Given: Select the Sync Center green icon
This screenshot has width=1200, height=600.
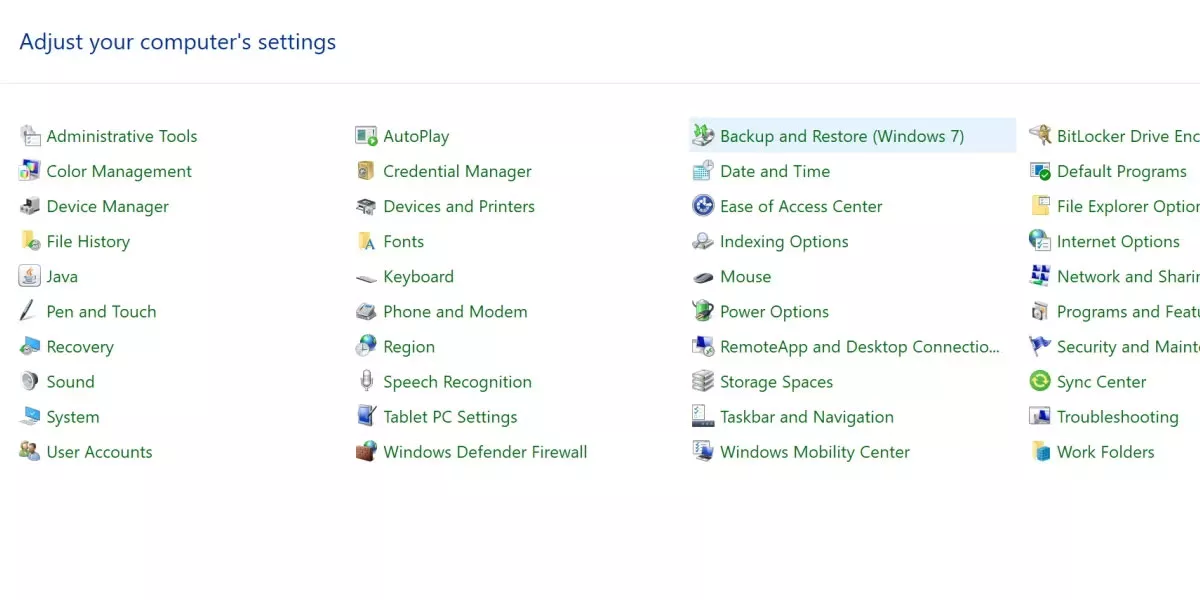Looking at the screenshot, I should (x=1040, y=382).
